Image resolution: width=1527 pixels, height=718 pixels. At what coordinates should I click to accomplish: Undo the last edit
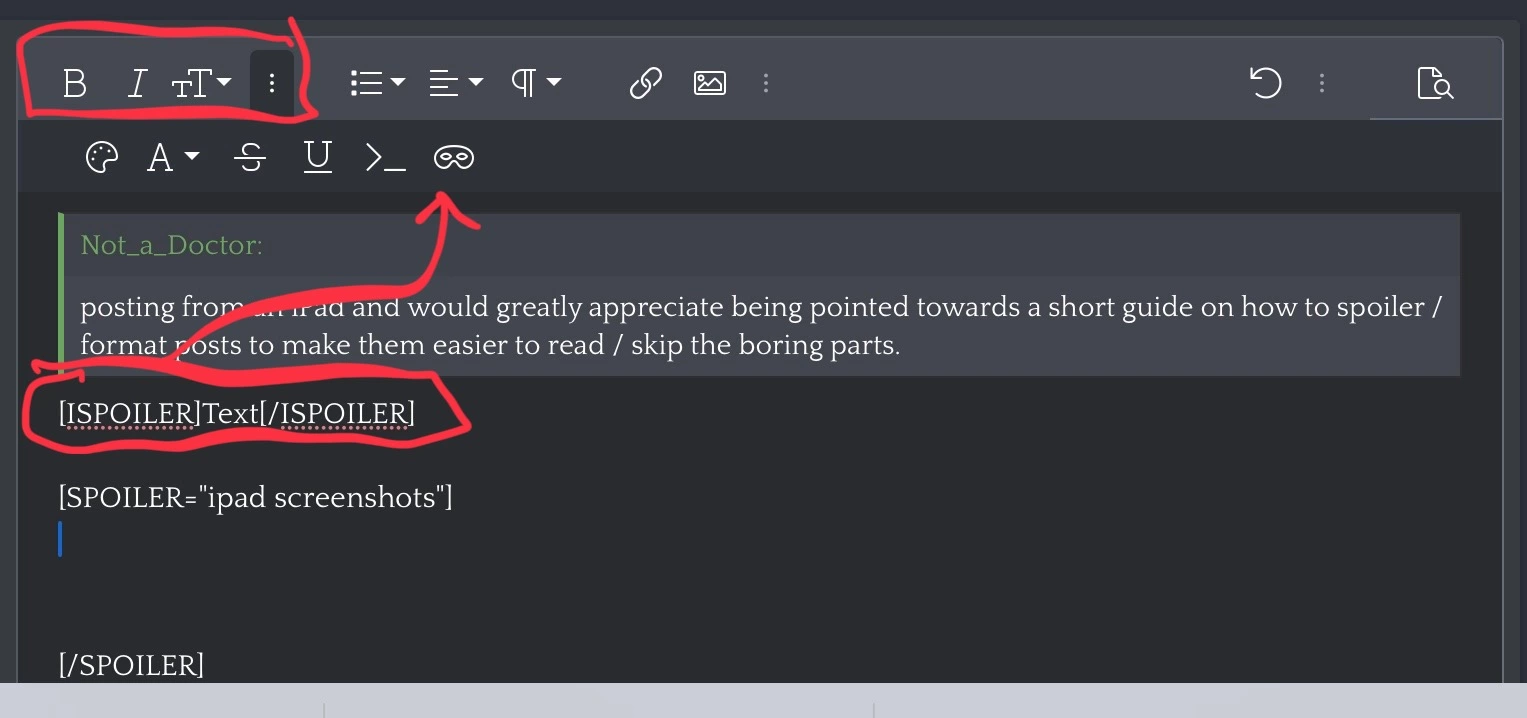click(1266, 83)
